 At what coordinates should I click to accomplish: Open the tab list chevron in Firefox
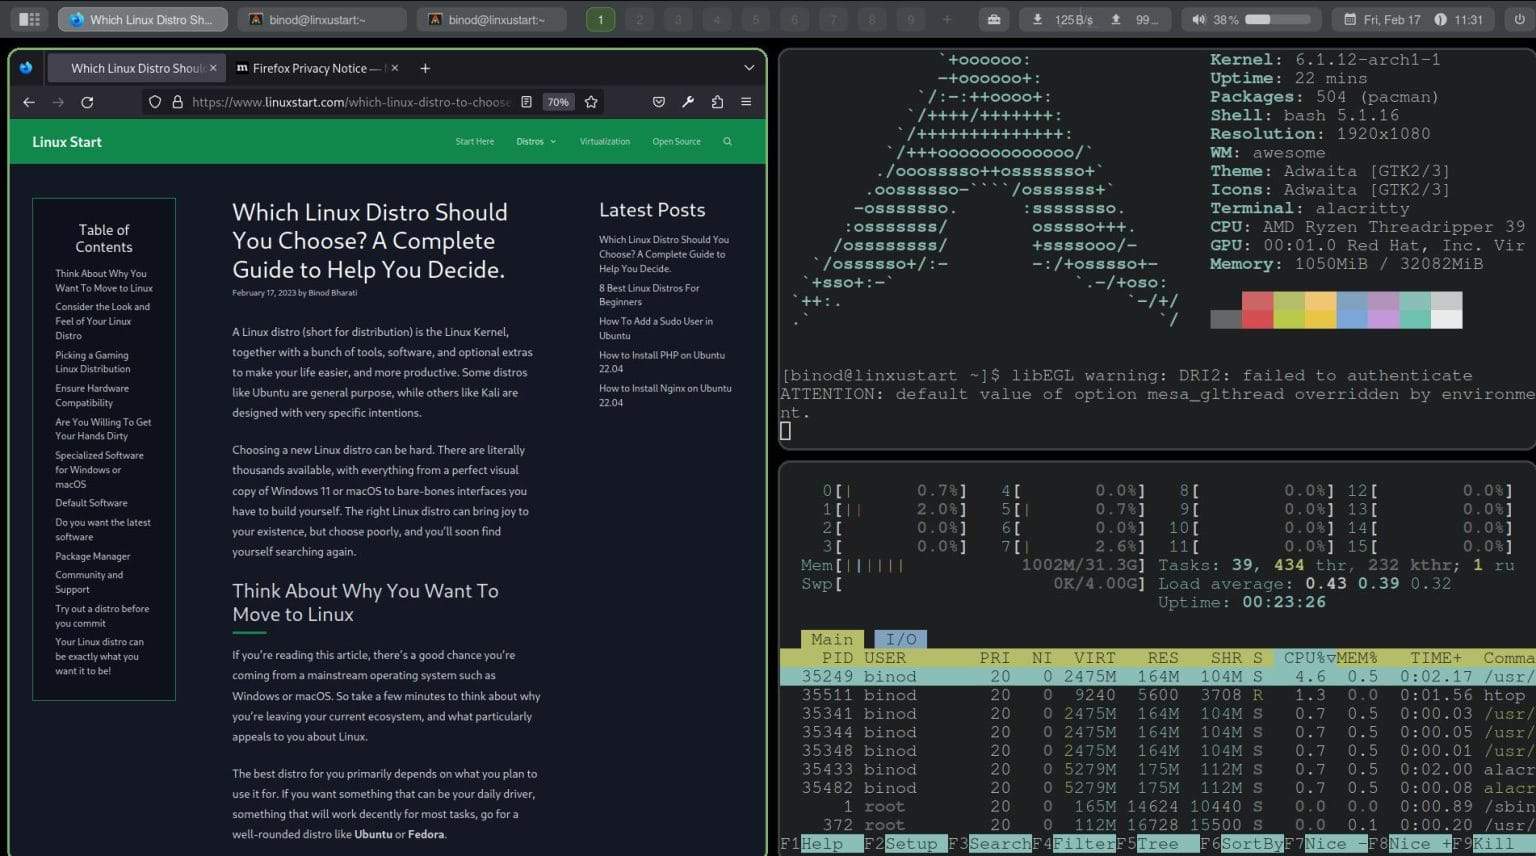tap(749, 67)
